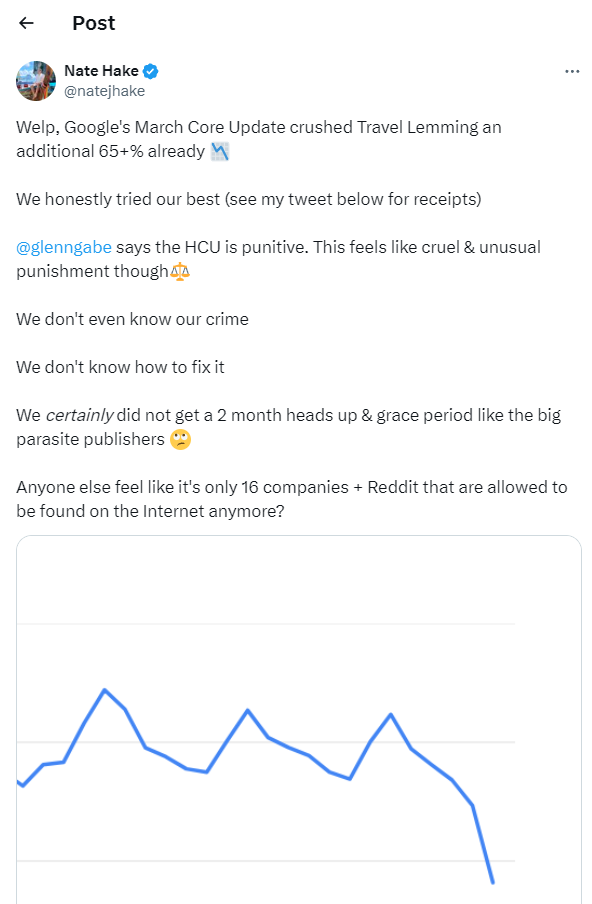
Task: Click the balance scales emoji
Action: tap(180, 271)
